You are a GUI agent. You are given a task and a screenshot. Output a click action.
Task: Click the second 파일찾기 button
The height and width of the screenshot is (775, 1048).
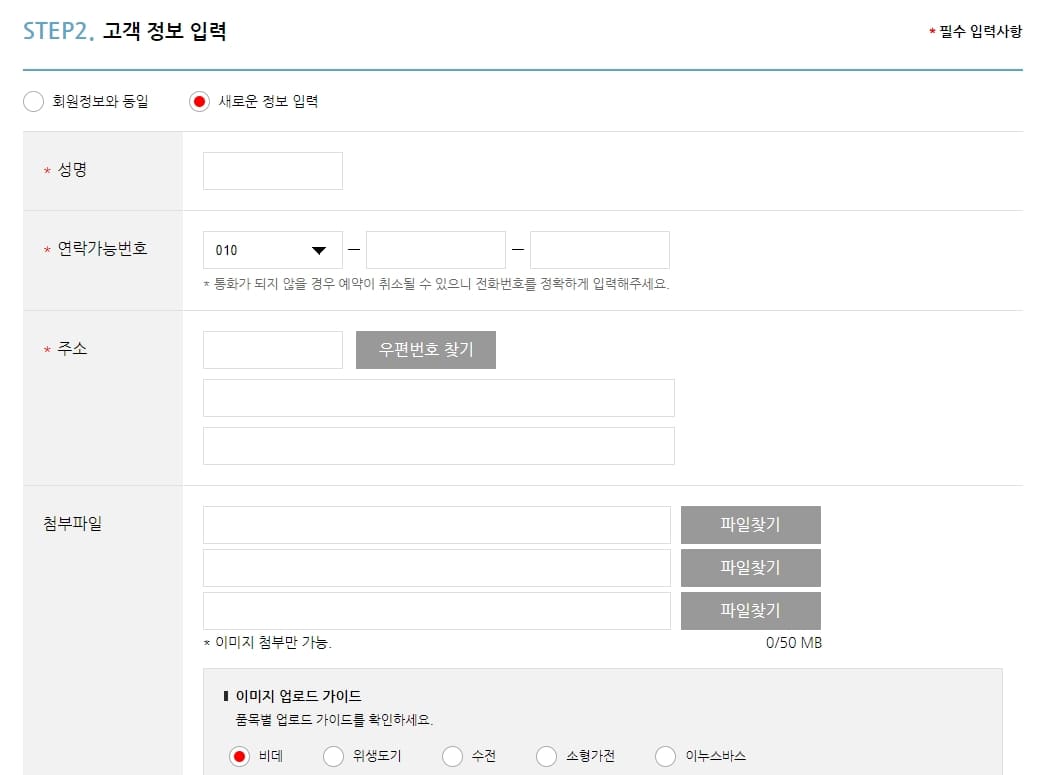pyautogui.click(x=750, y=567)
